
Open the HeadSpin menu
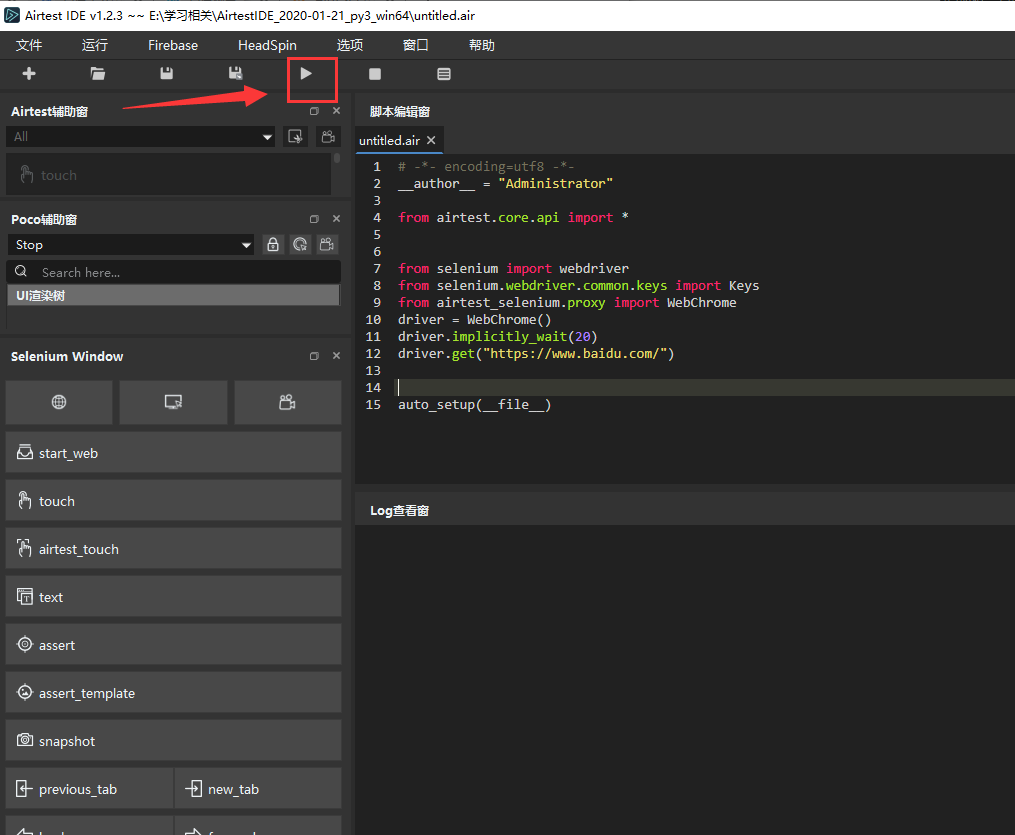(267, 45)
